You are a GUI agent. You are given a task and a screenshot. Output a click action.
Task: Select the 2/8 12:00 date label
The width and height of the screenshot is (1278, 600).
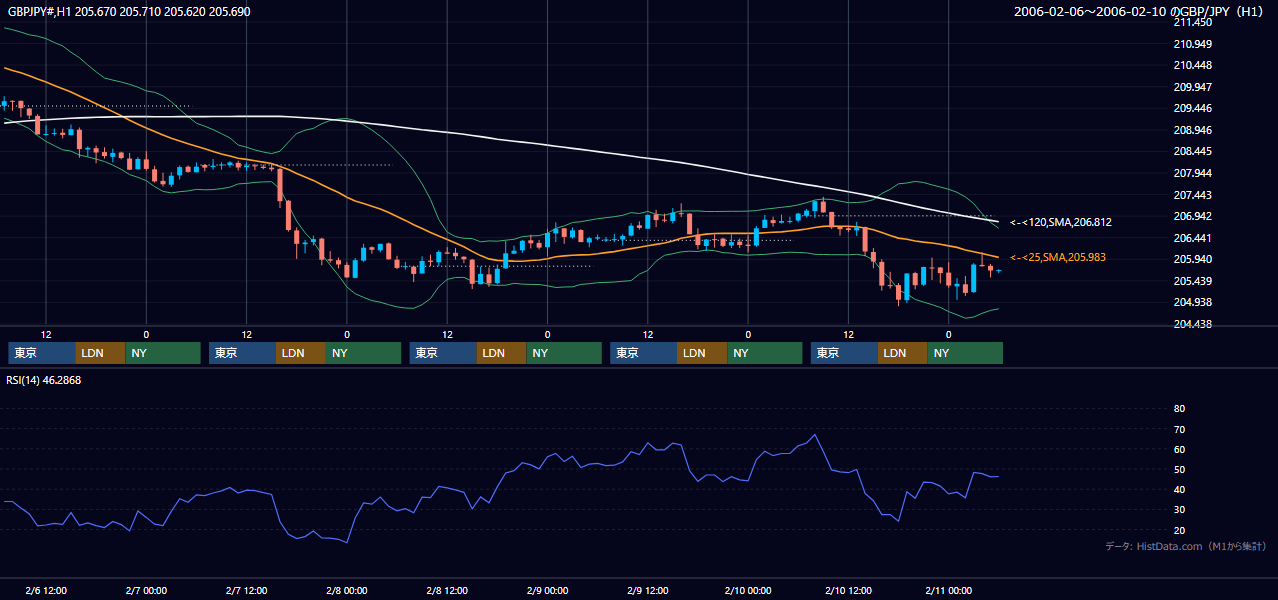[447, 590]
